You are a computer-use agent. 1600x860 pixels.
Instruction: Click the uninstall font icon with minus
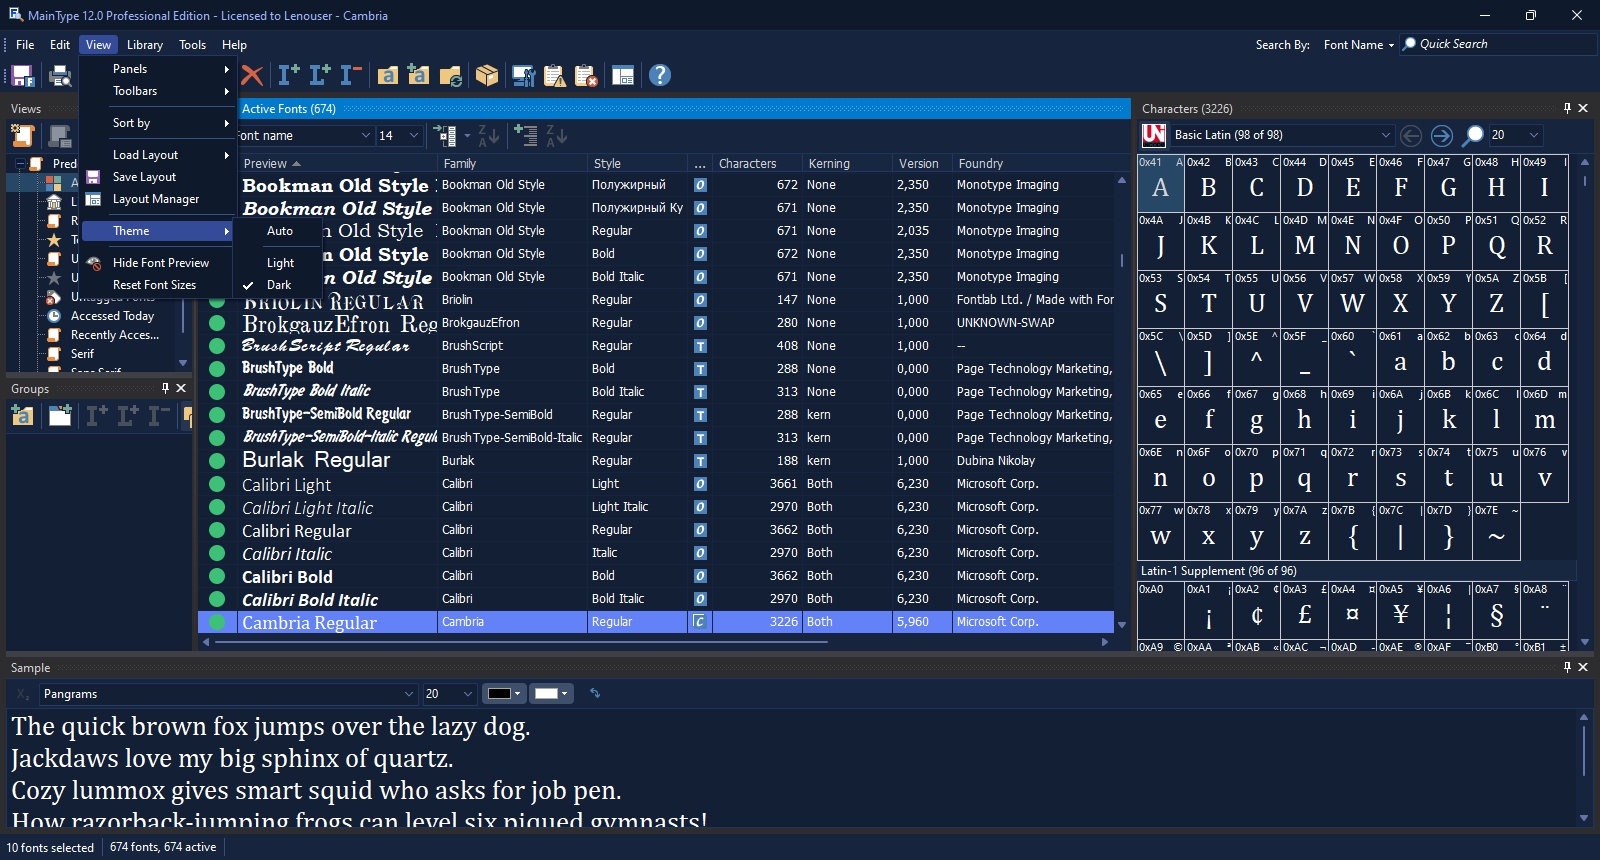[351, 75]
